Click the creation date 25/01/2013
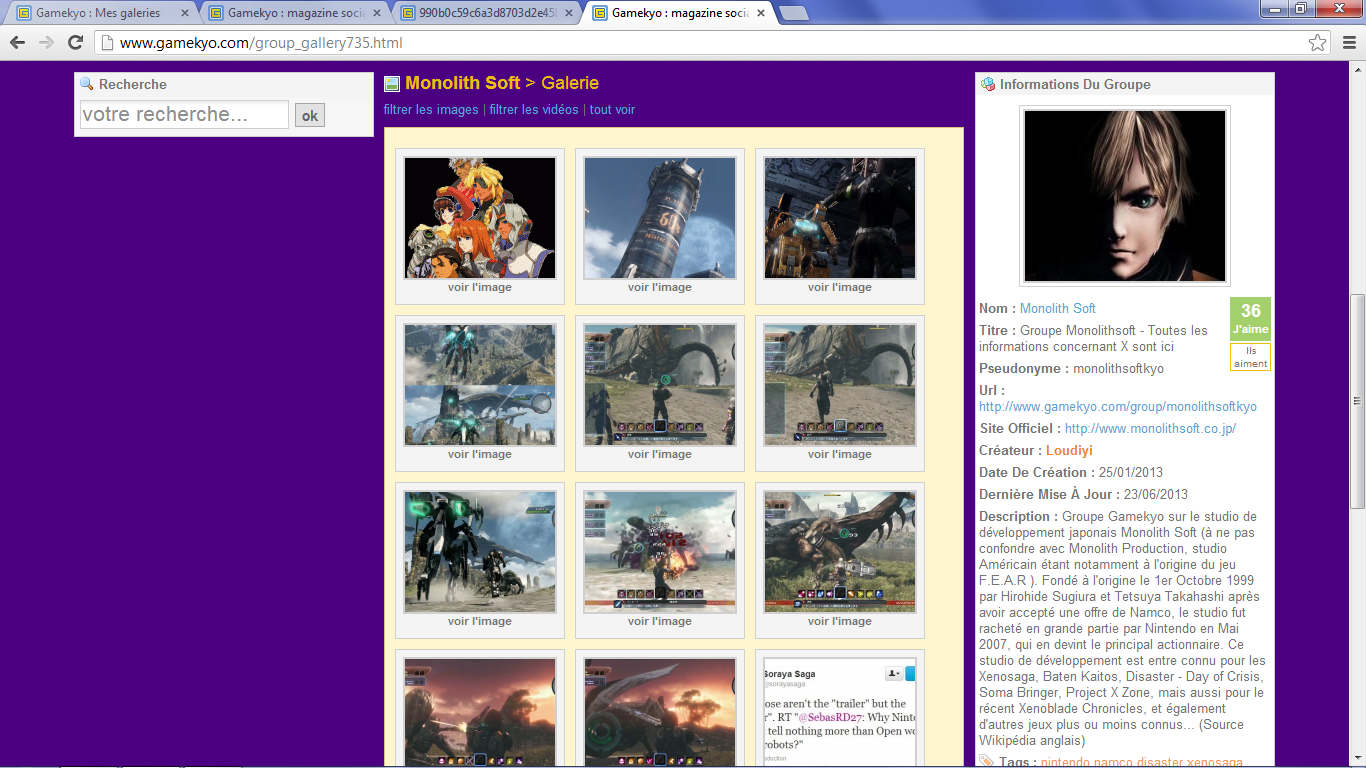Screen dimensions: 1366x768 (1129, 472)
